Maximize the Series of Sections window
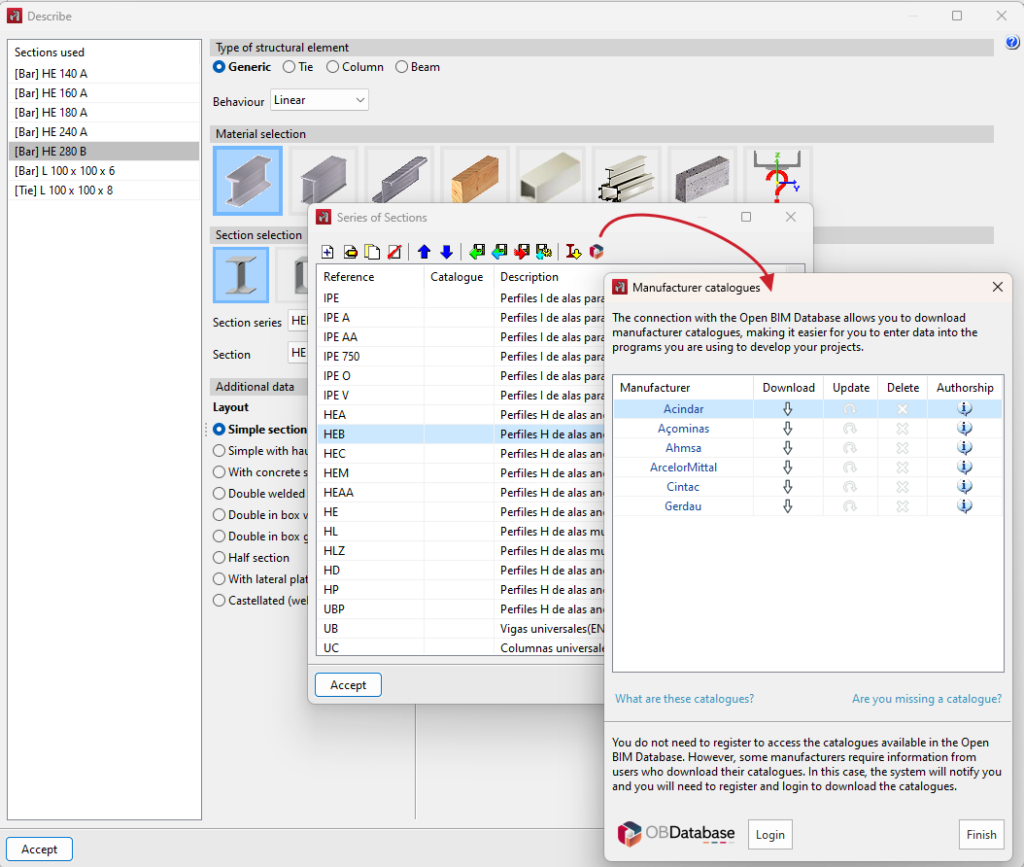Image resolution: width=1024 pixels, height=867 pixels. coord(746,217)
